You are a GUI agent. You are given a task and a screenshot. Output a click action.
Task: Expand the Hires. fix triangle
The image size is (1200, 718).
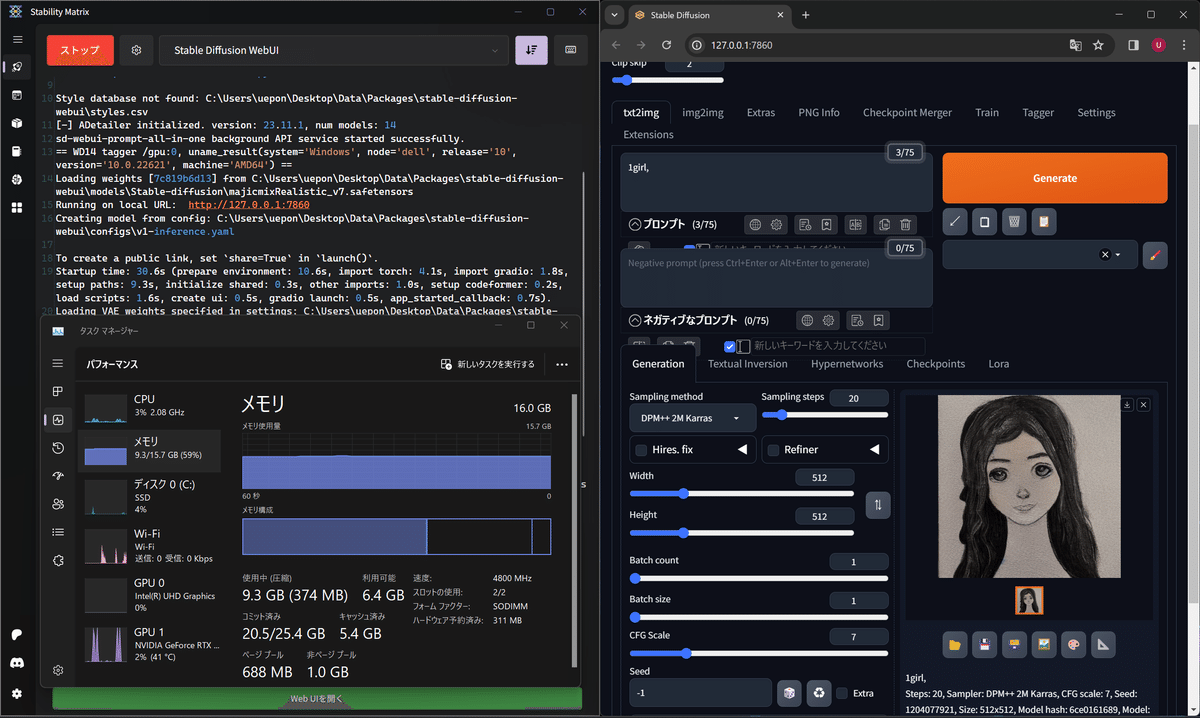coord(742,450)
